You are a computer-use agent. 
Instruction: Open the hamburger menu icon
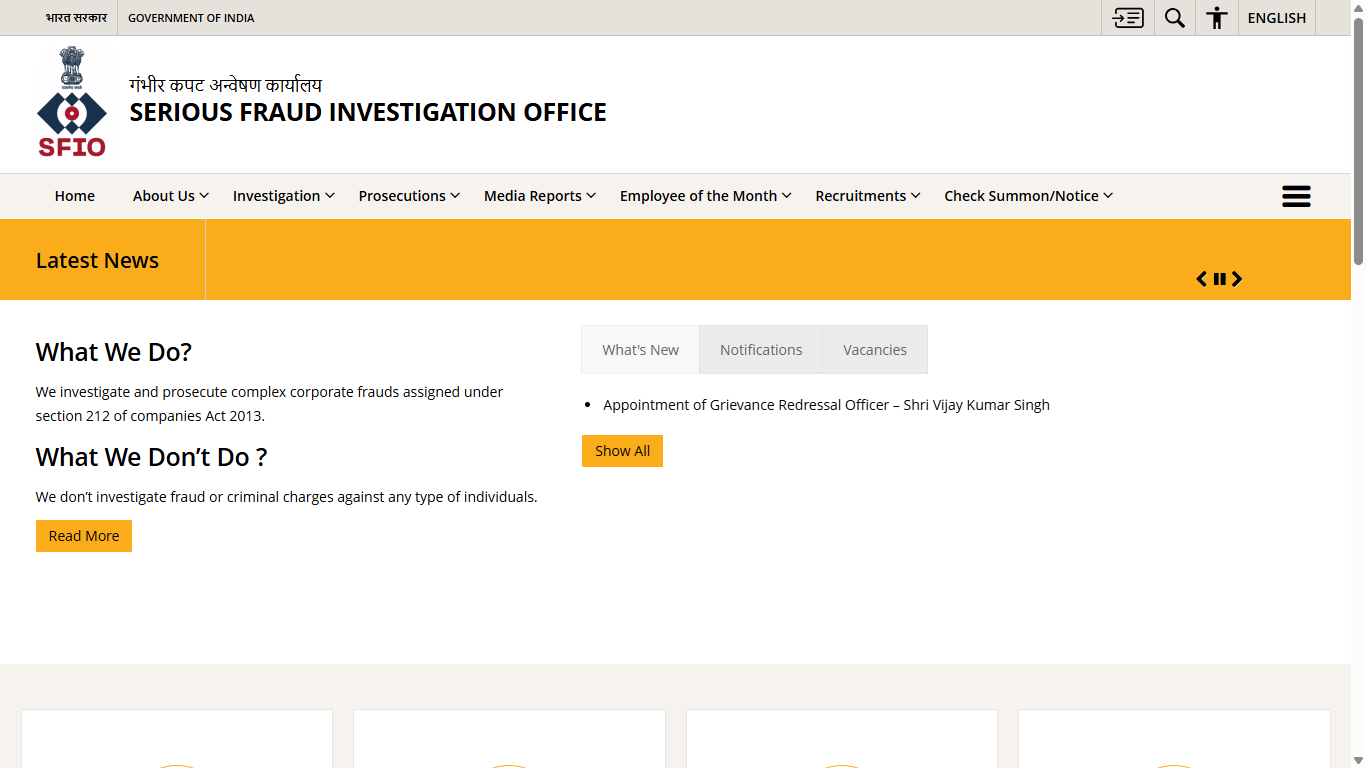(x=1296, y=196)
